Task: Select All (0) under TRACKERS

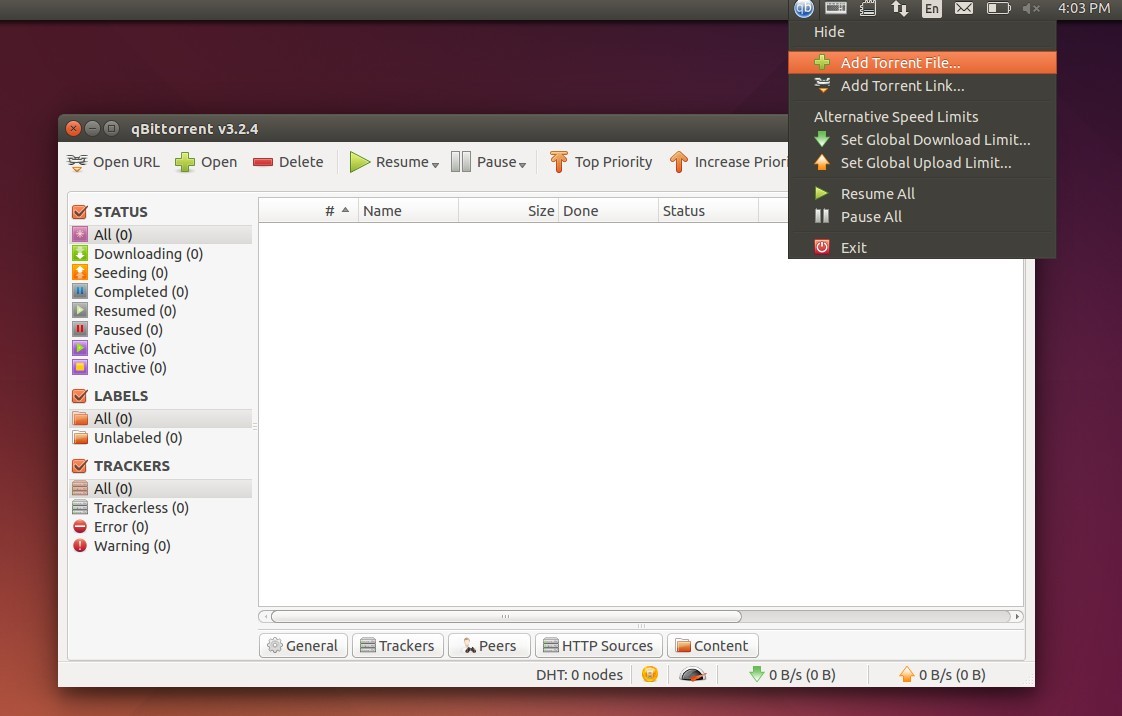Action: [x=161, y=489]
